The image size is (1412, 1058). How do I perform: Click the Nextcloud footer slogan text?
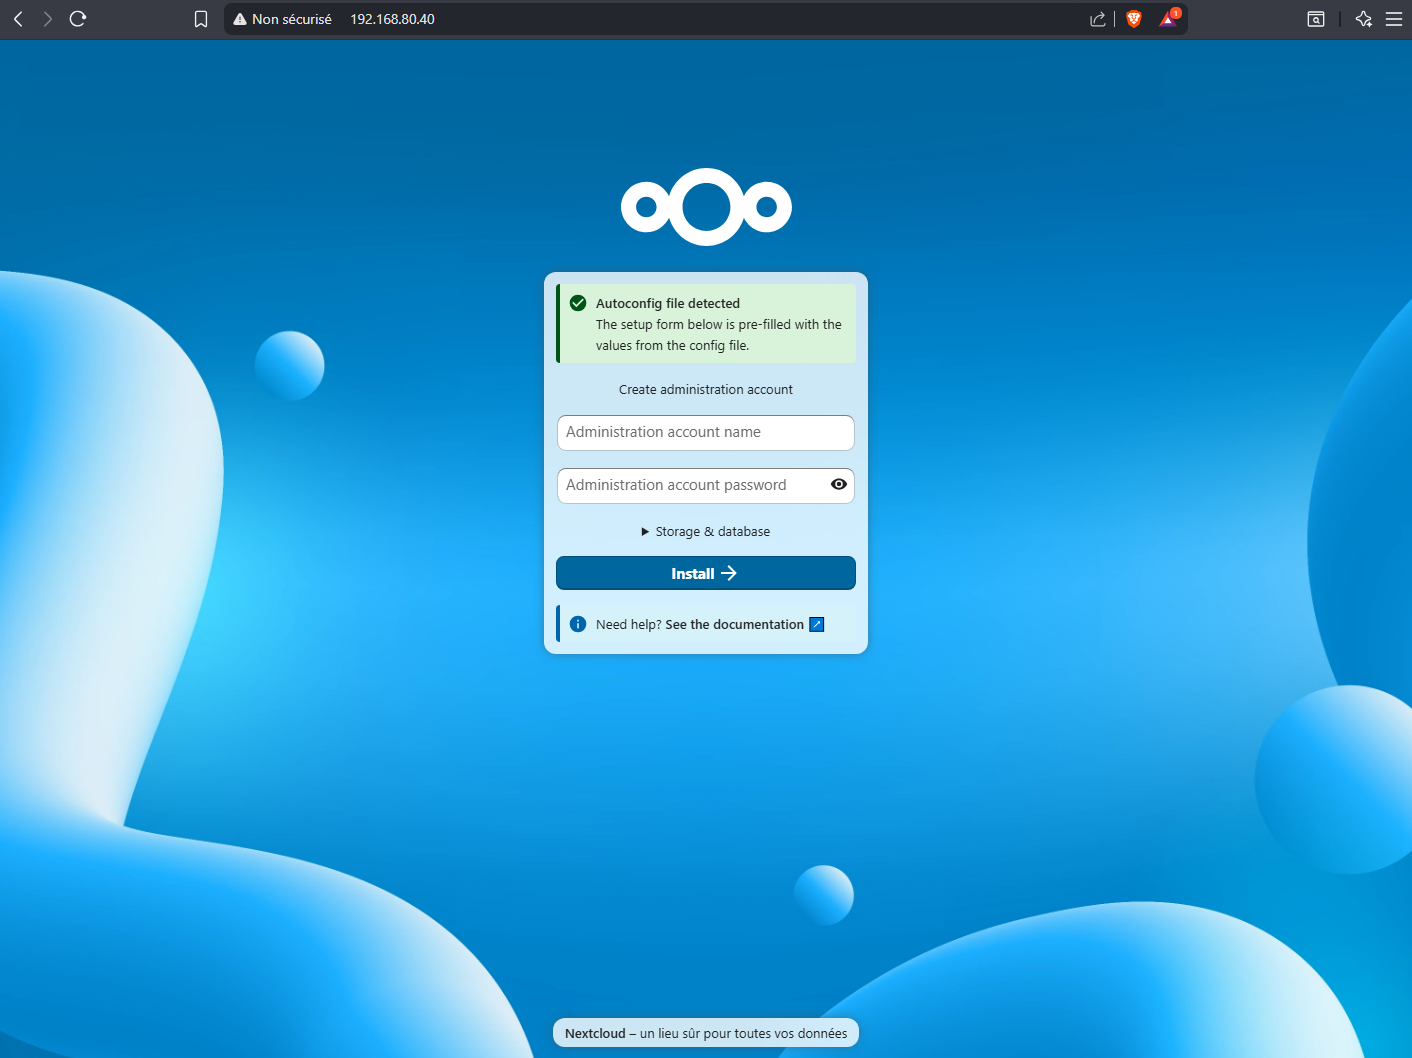point(705,1033)
